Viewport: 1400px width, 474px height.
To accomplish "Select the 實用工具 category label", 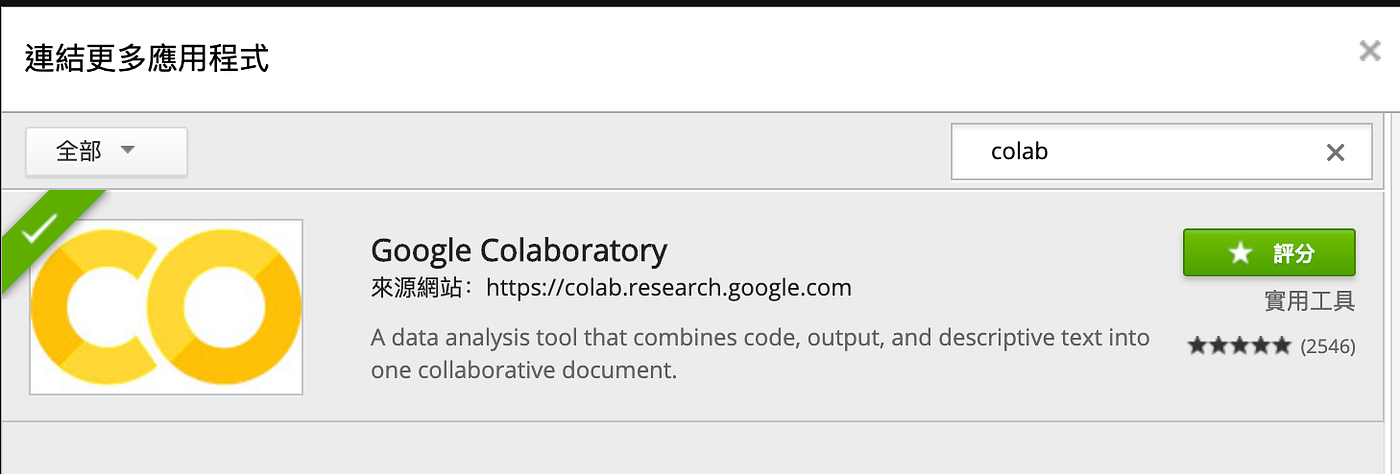I will (1309, 300).
